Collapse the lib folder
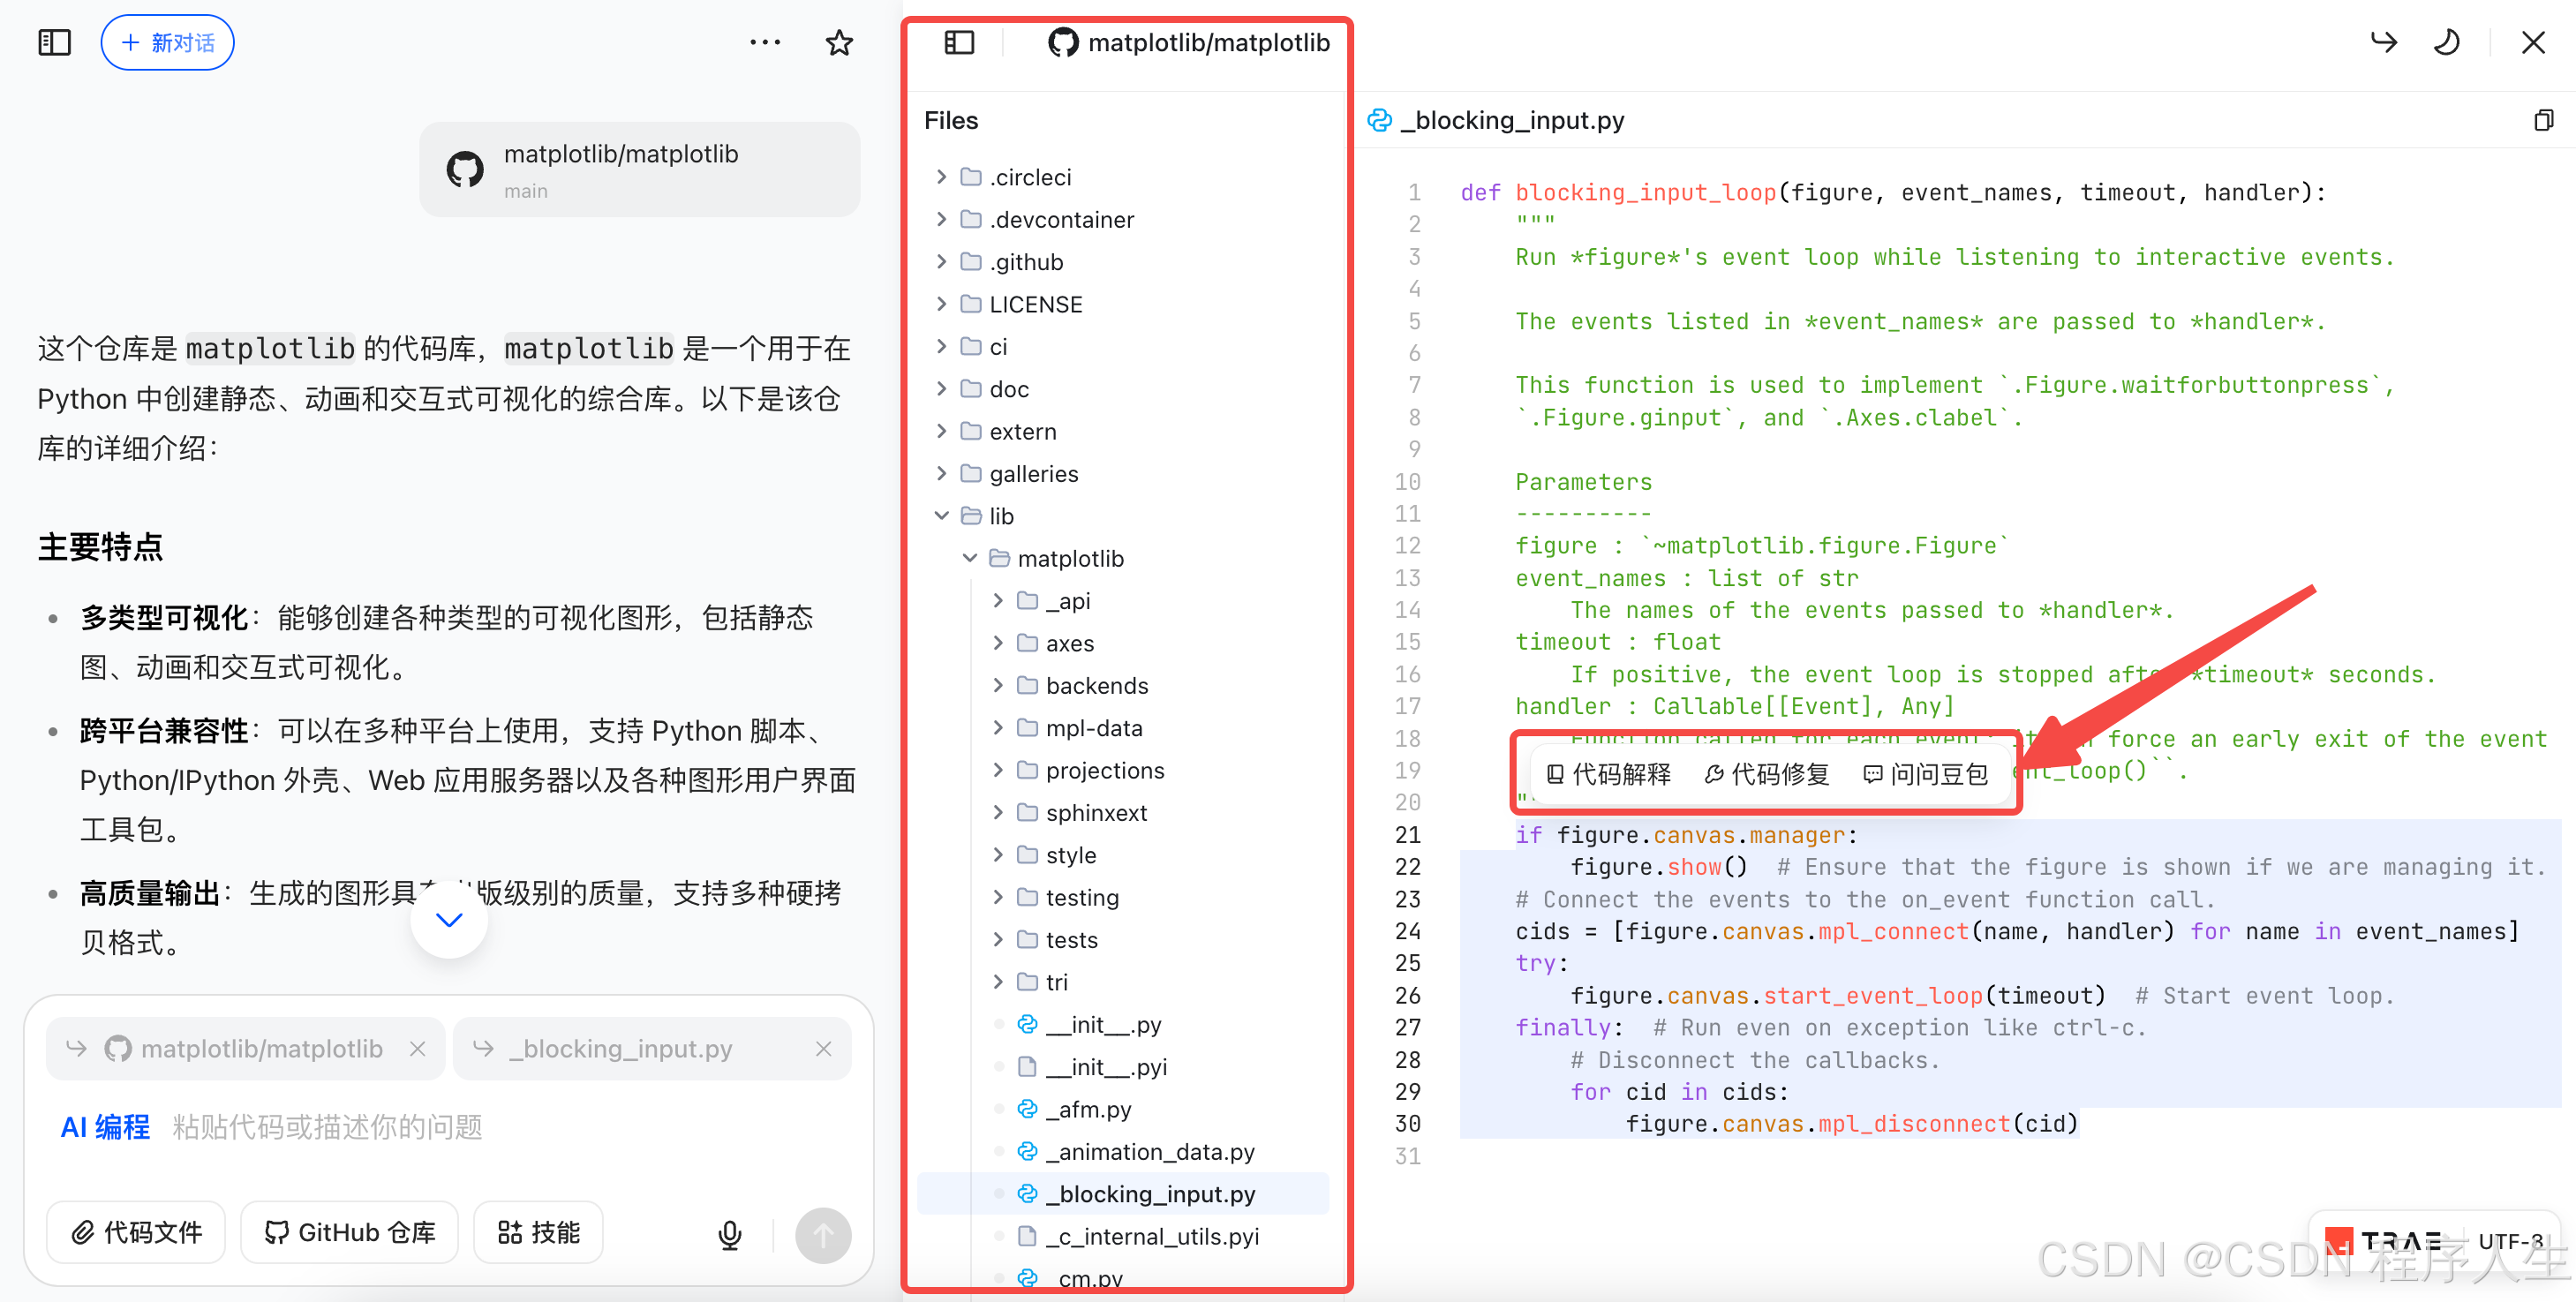 [941, 516]
